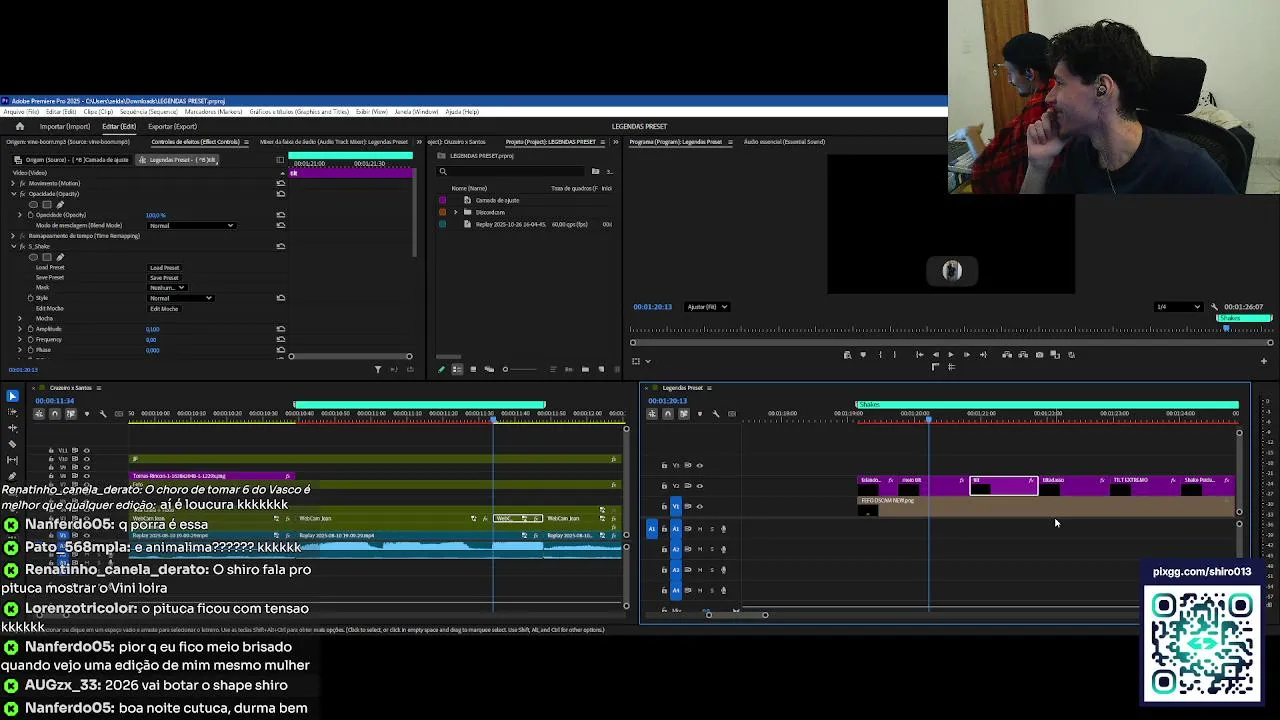Switch Project panel to icon view
The height and width of the screenshot is (720, 1280).
(473, 369)
